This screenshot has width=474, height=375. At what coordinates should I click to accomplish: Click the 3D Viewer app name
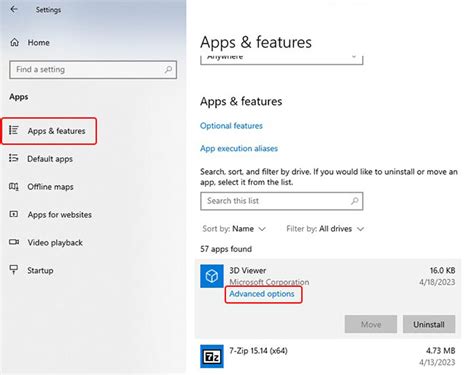click(248, 270)
